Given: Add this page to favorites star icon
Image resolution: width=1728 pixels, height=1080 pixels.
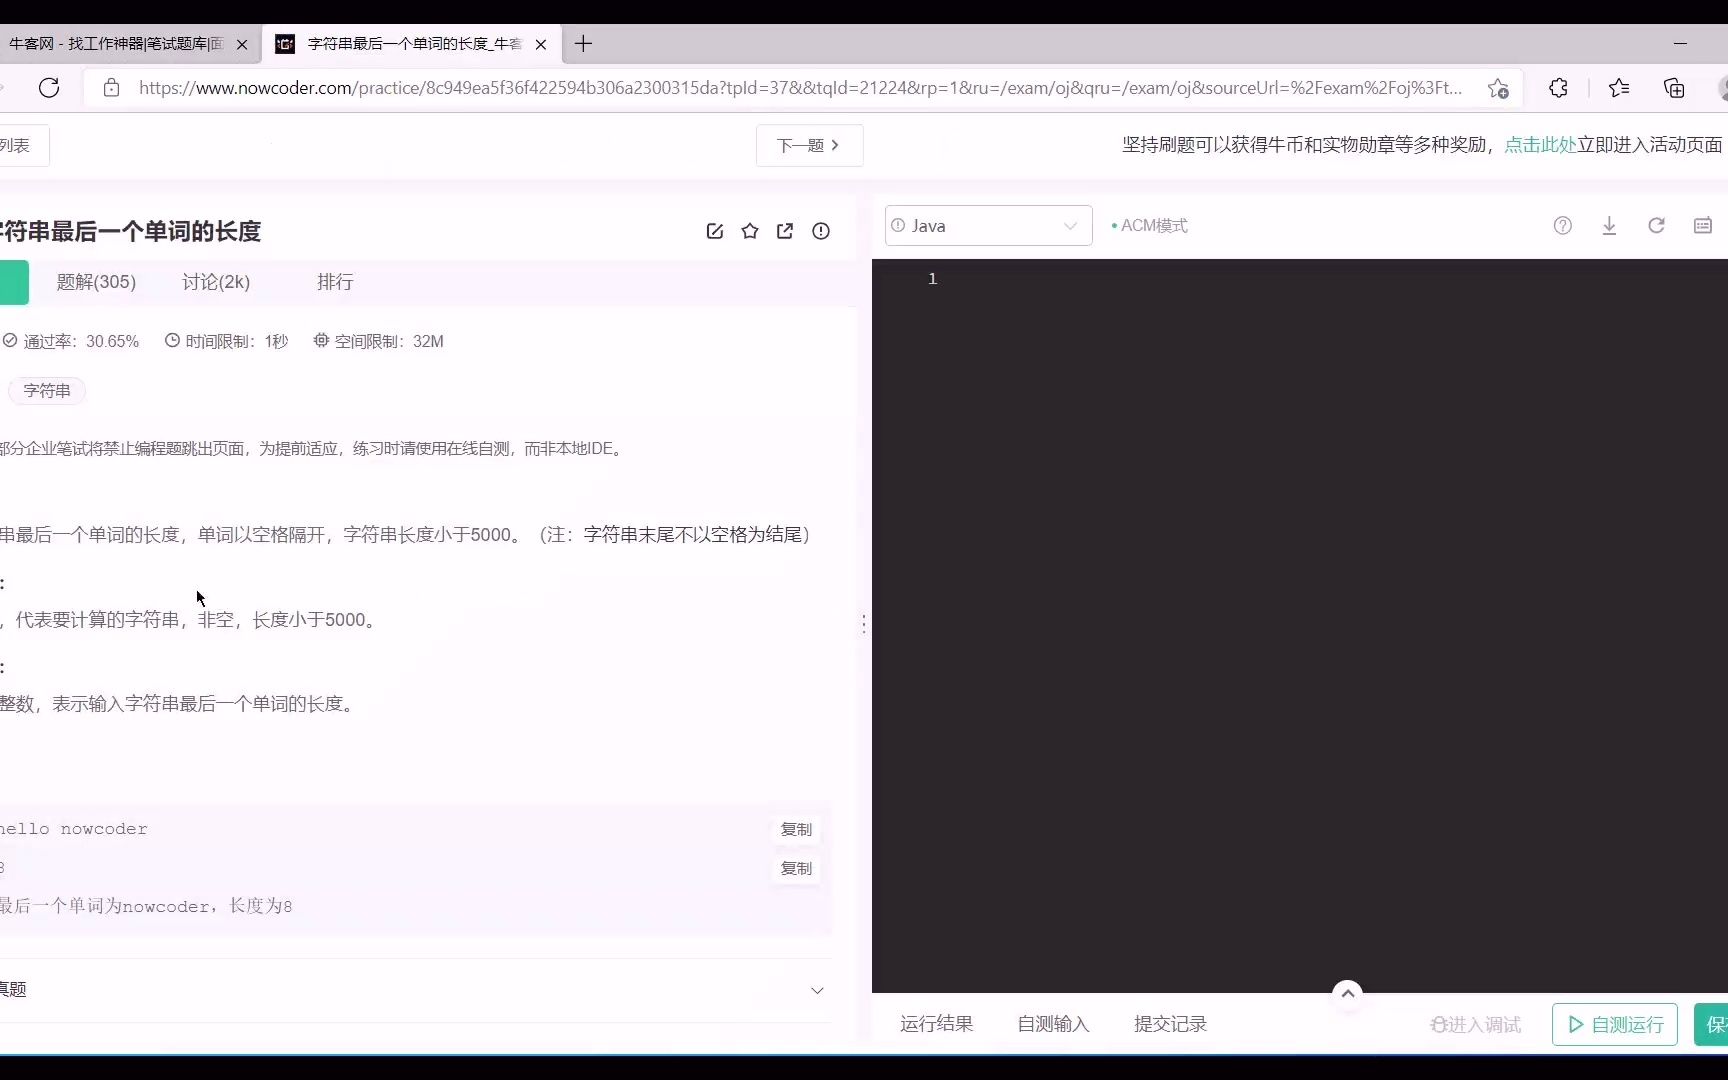Looking at the screenshot, I should coord(1498,88).
